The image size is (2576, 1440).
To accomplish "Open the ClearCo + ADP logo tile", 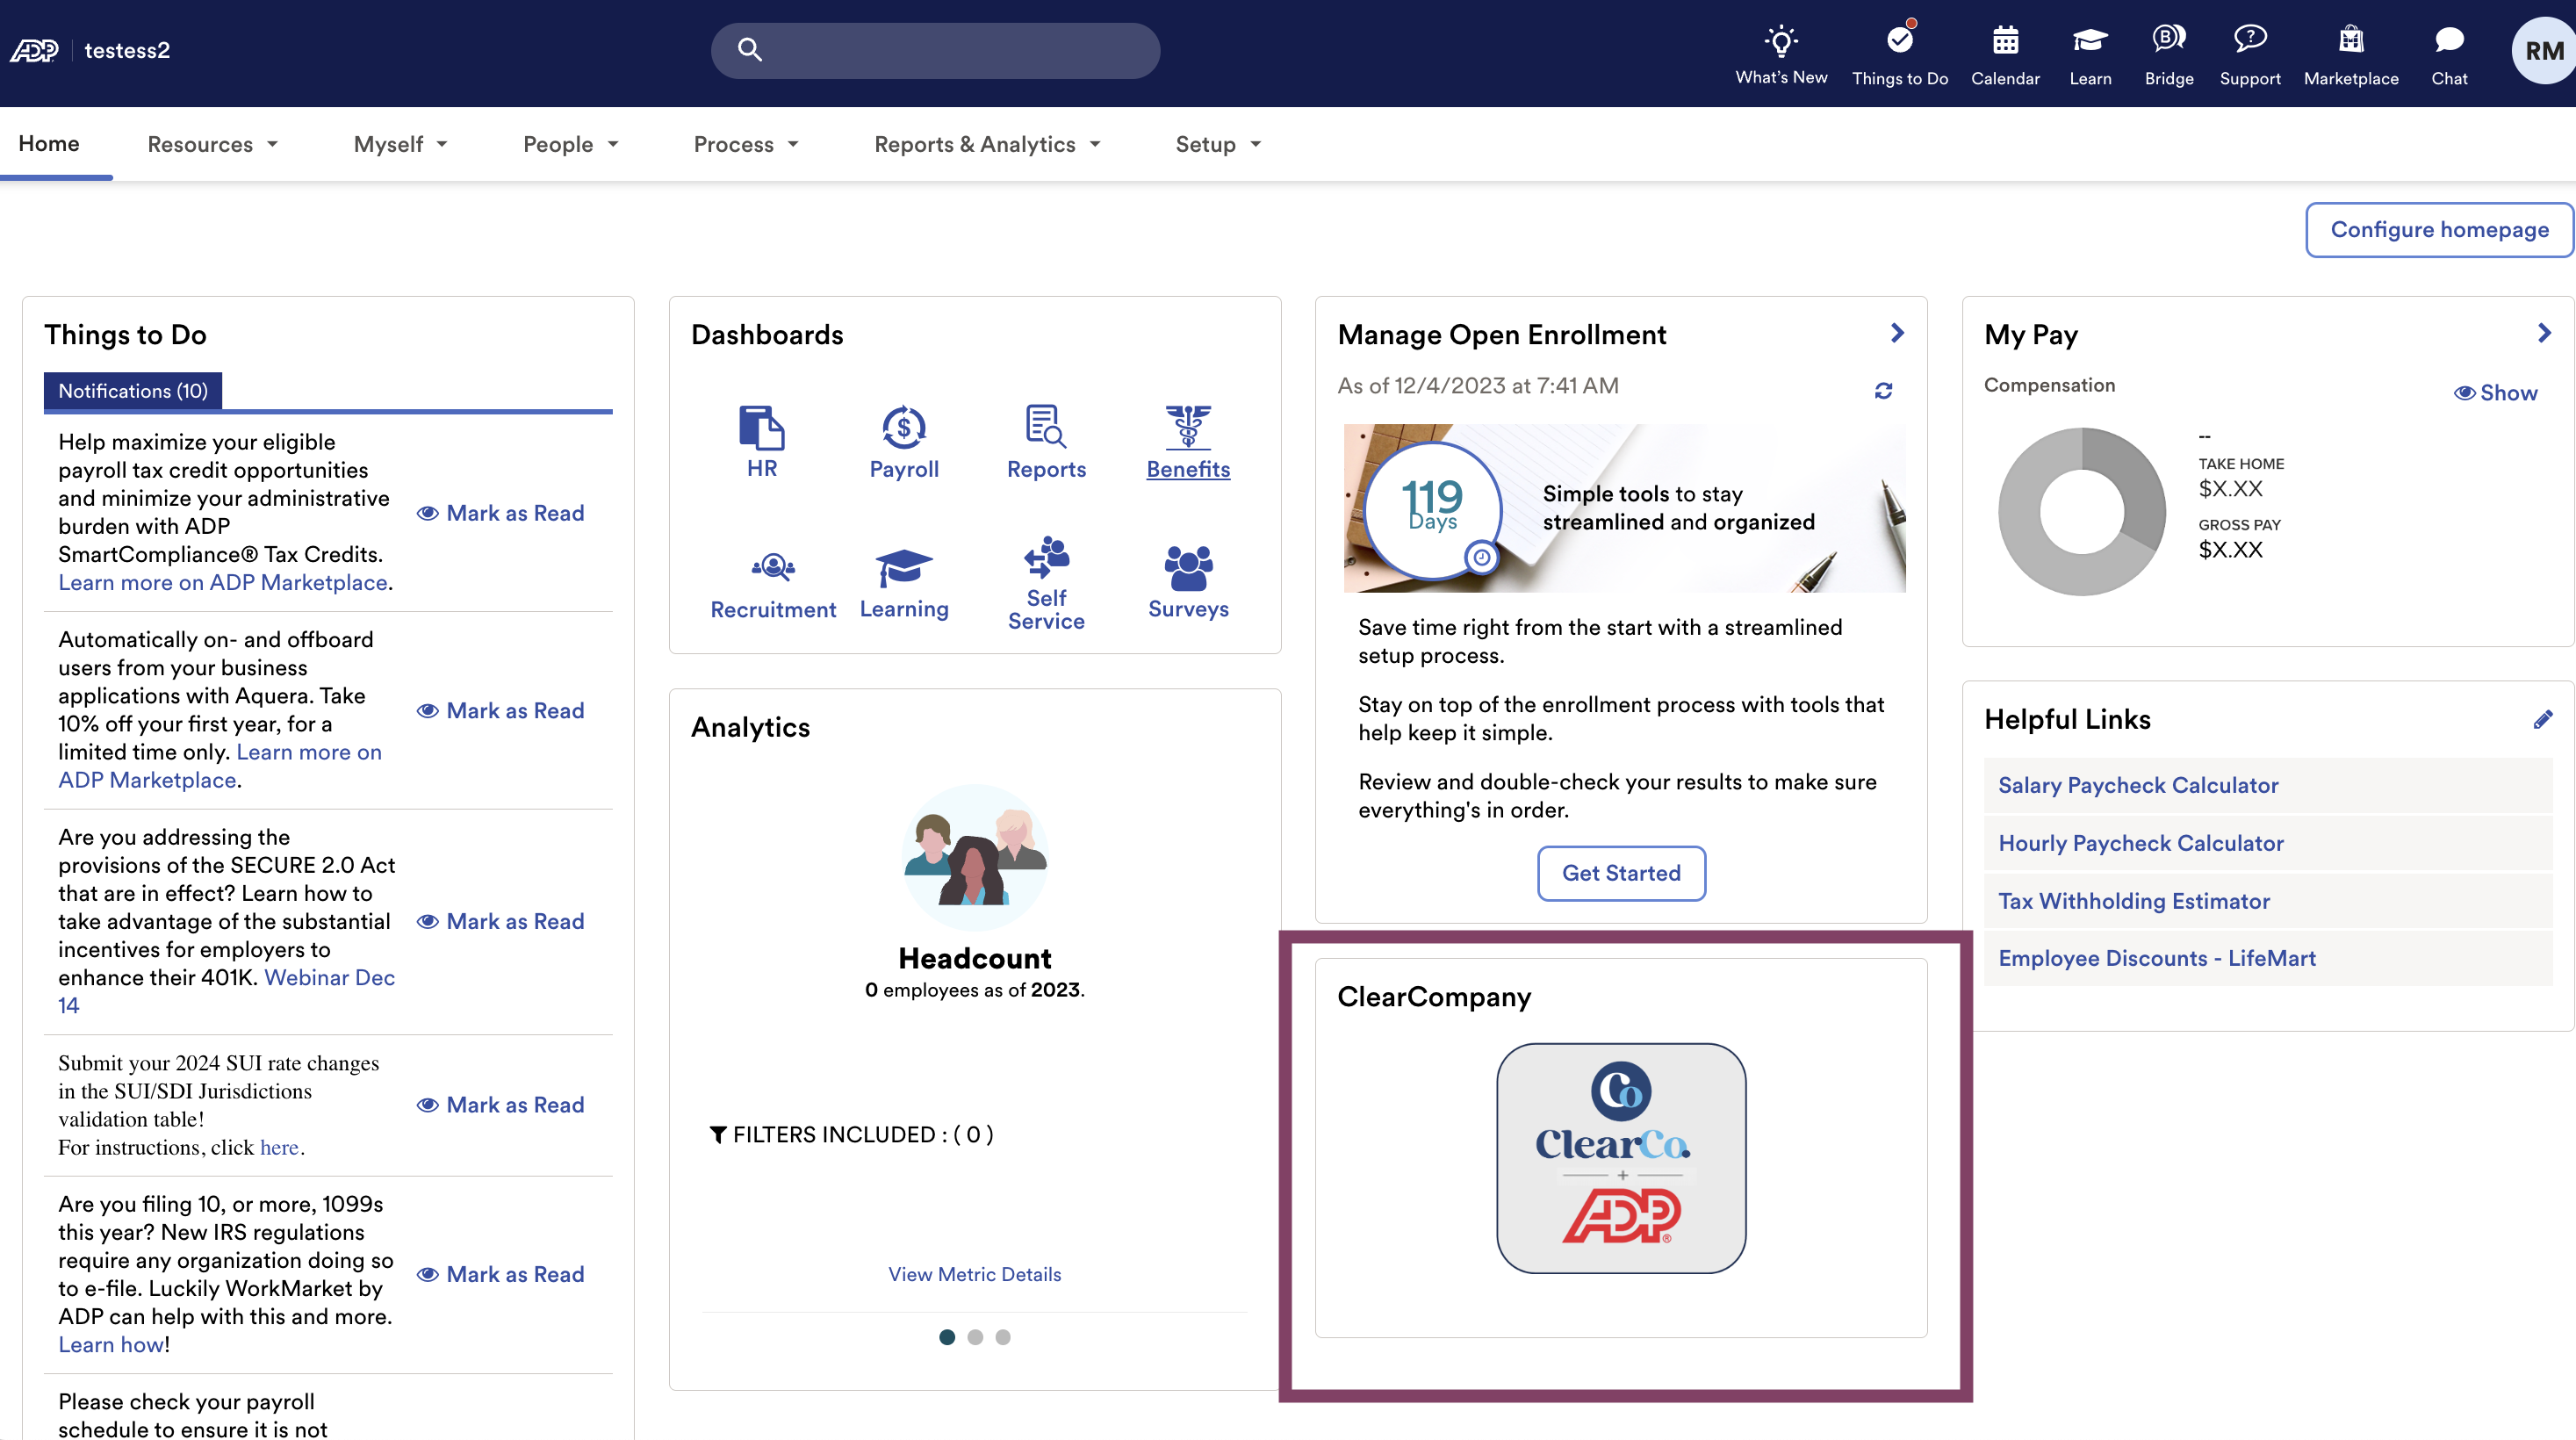I will (1621, 1158).
